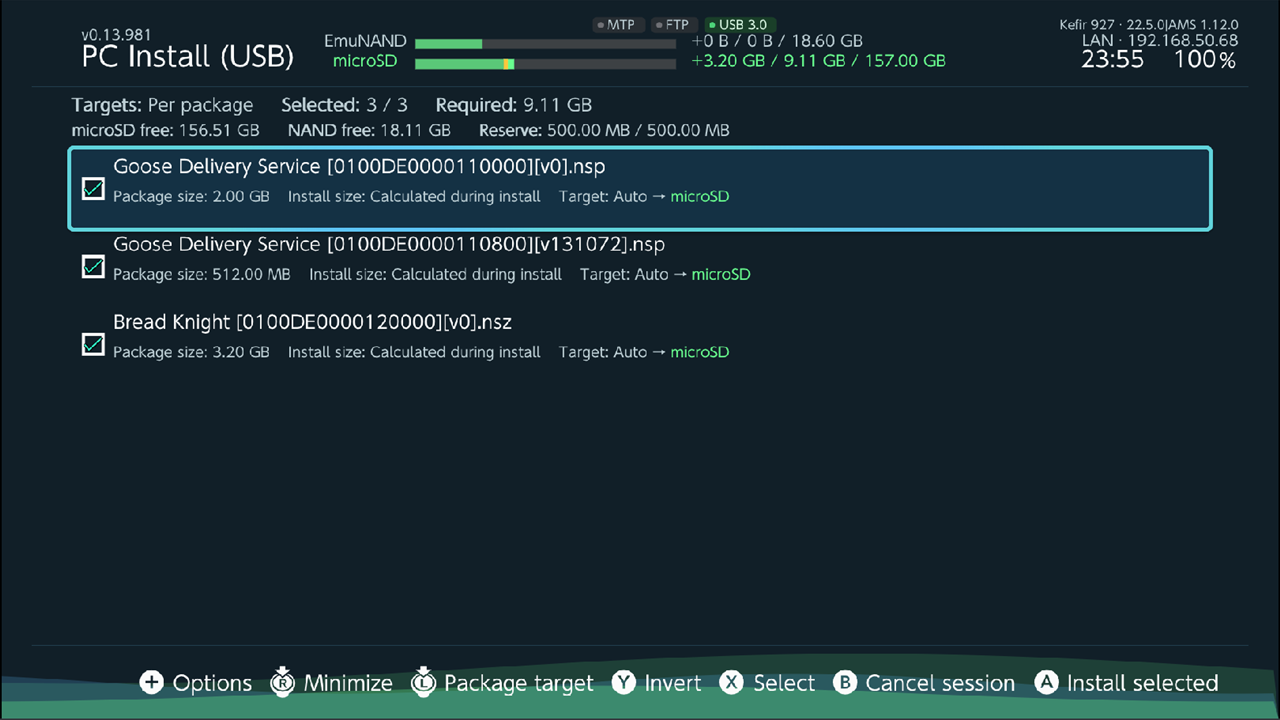
Task: Click 'Selected: 3 / 3' counter
Action: (345, 105)
